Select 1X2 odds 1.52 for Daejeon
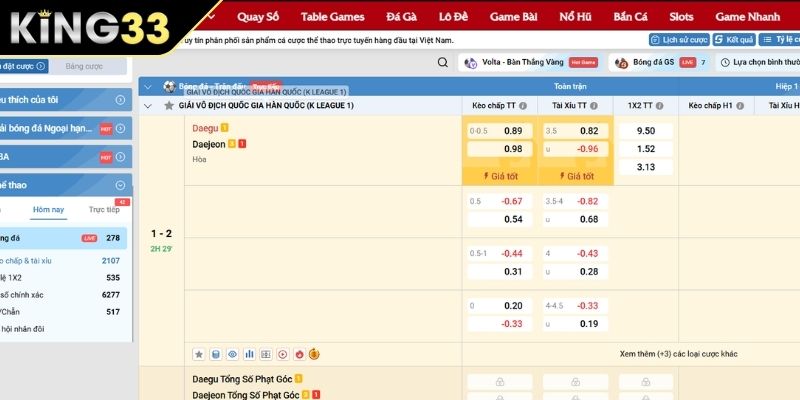The height and width of the screenshot is (400, 800). (x=646, y=148)
